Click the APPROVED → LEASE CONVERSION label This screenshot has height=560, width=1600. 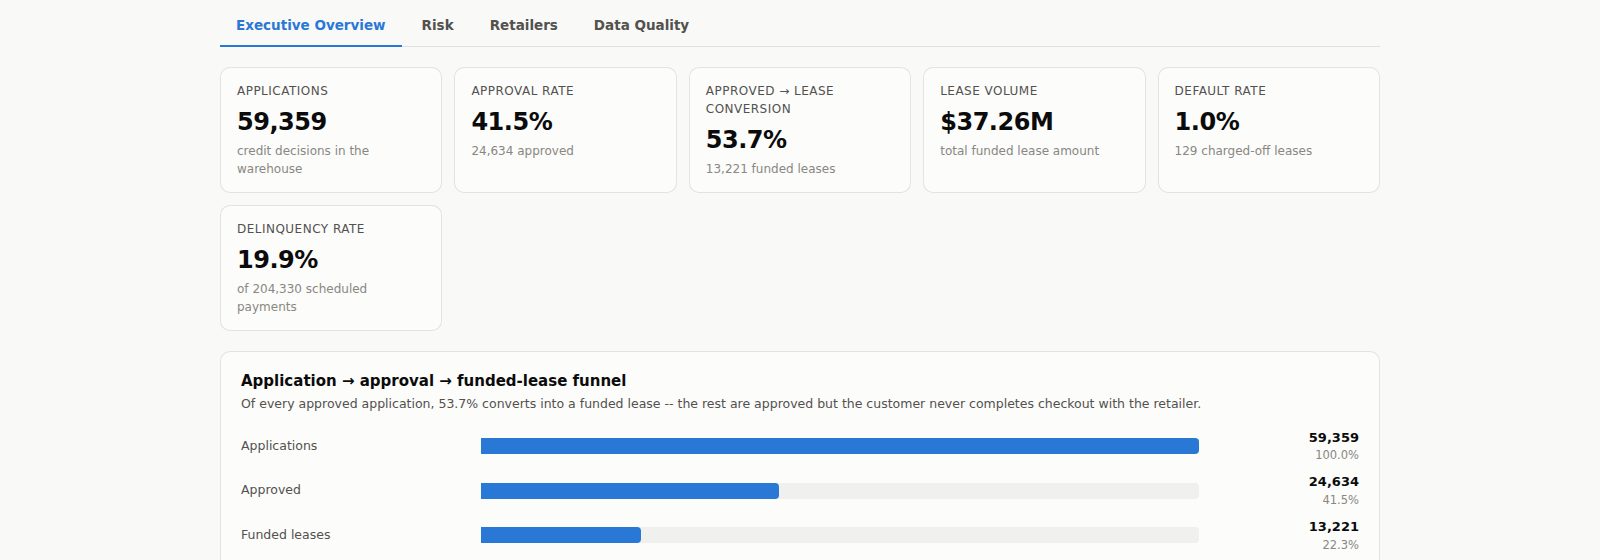(x=769, y=100)
